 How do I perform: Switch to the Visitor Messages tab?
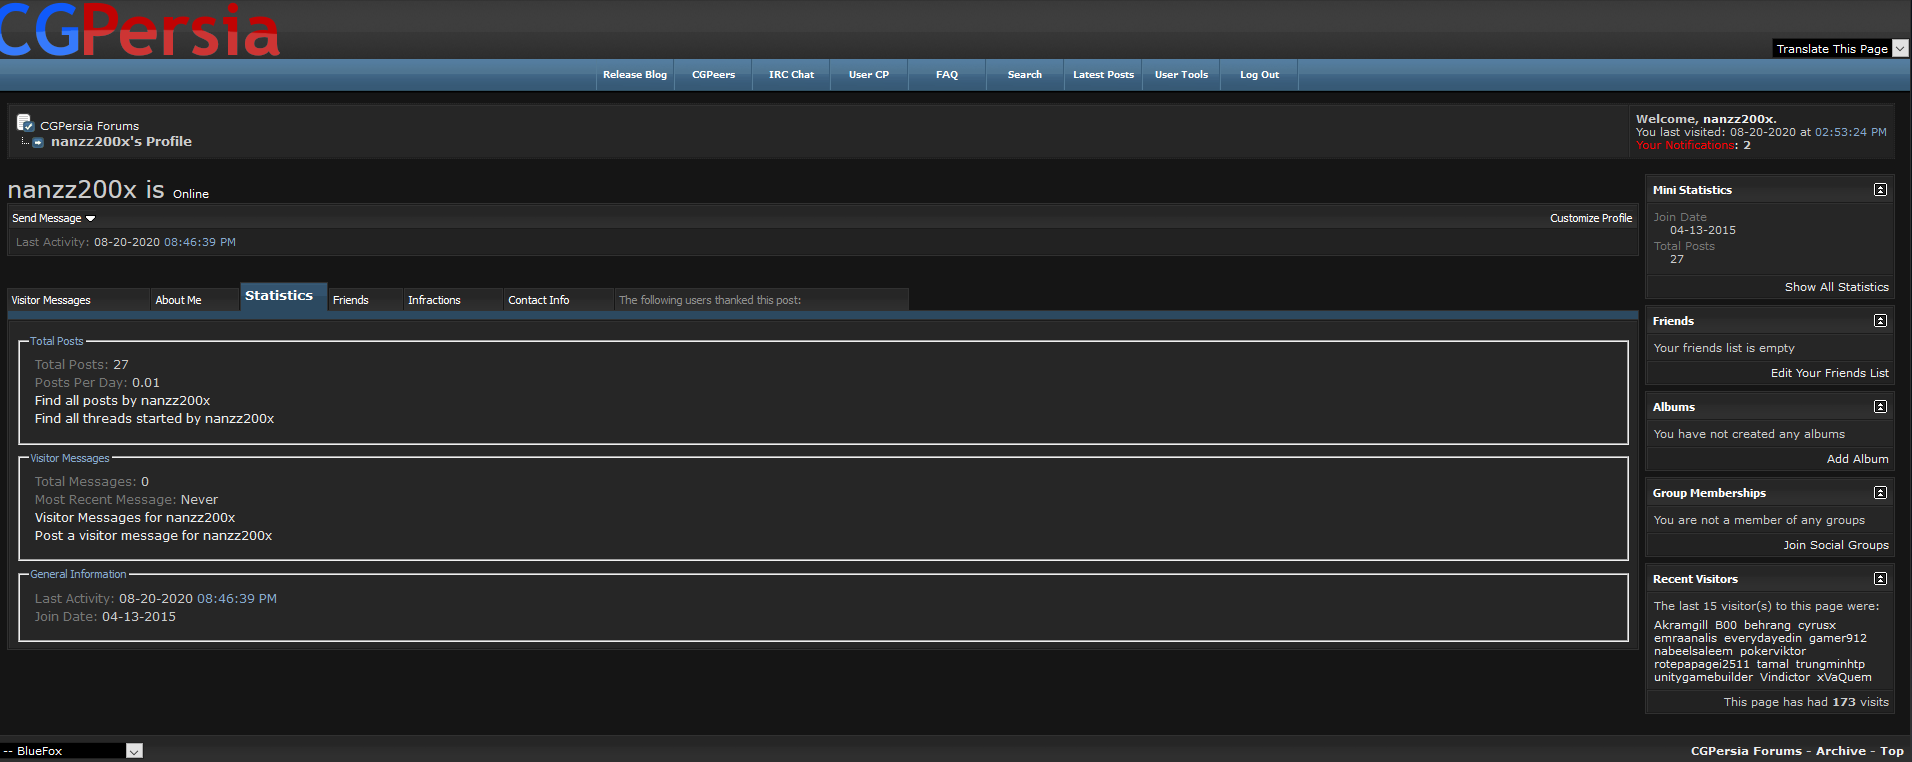point(79,300)
